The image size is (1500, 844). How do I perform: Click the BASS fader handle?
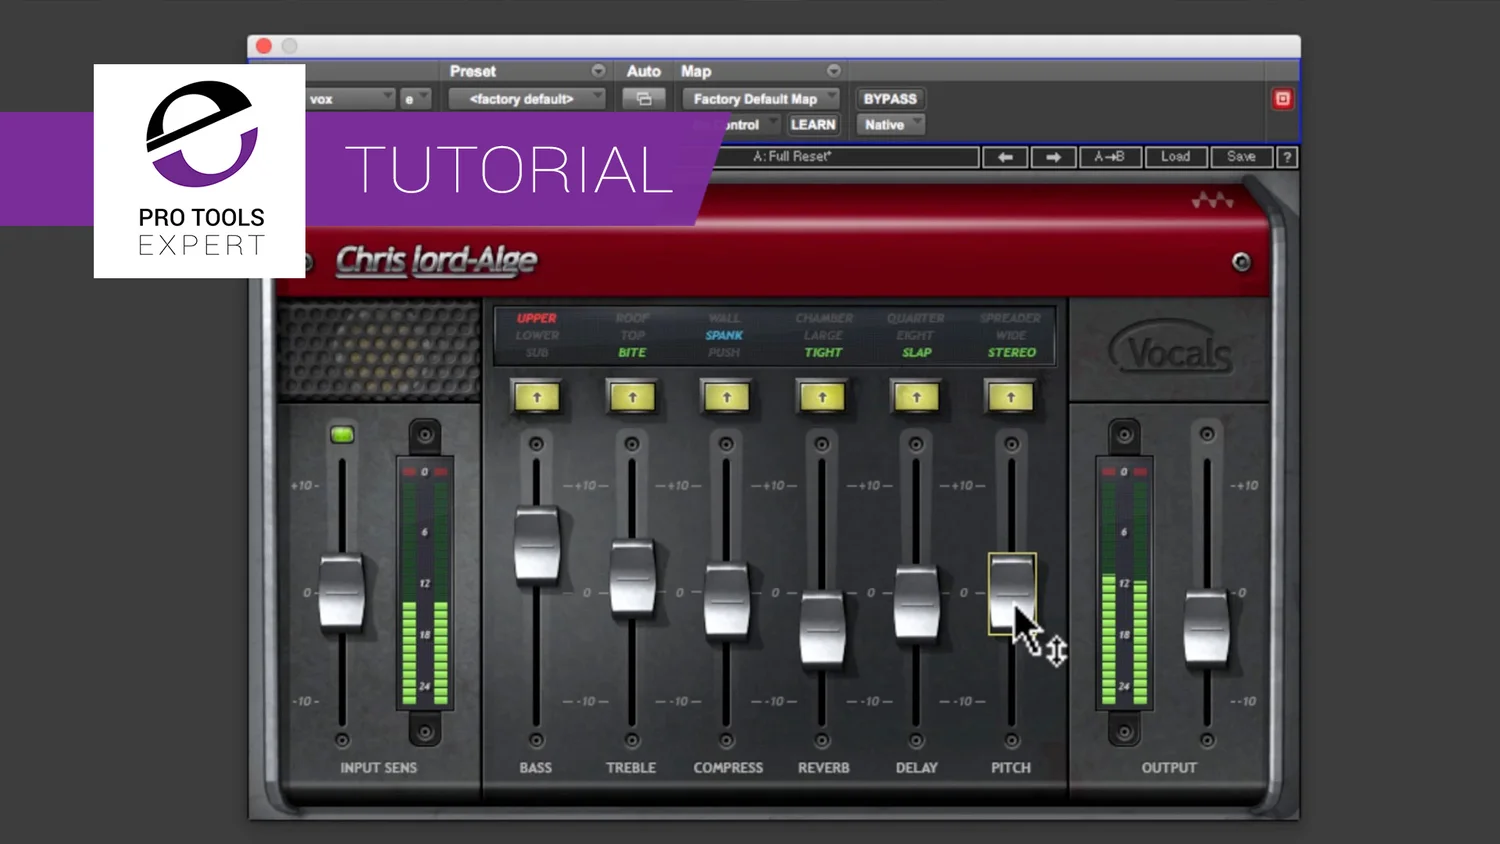coord(537,546)
